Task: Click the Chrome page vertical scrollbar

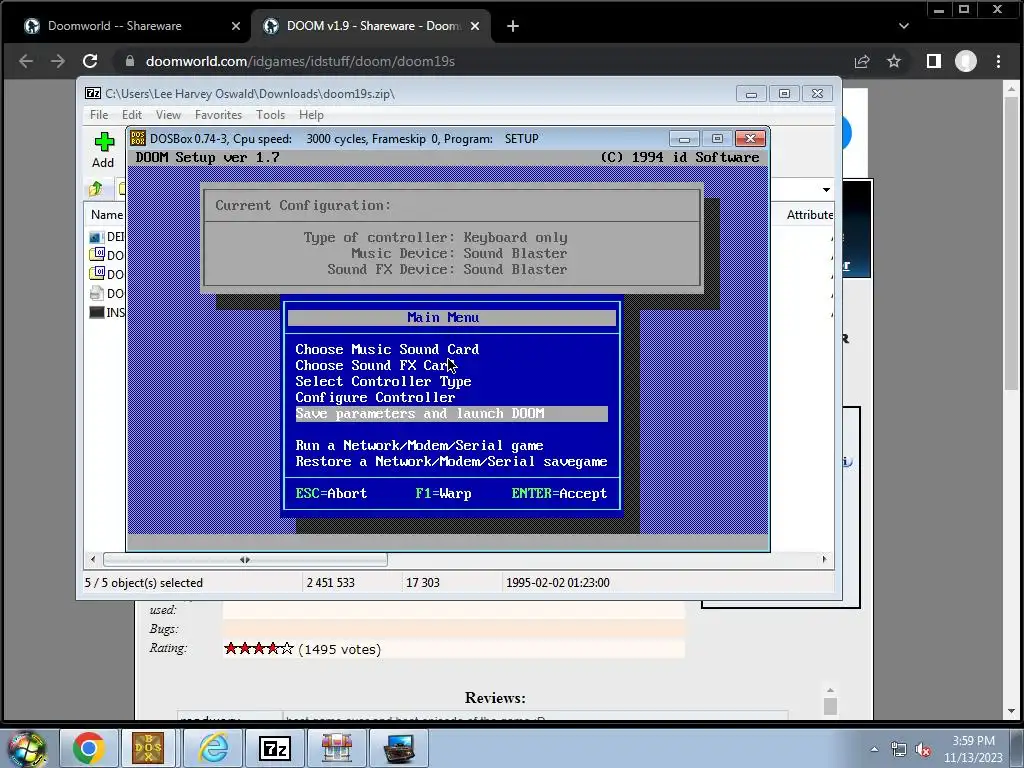Action: coord(1012,242)
